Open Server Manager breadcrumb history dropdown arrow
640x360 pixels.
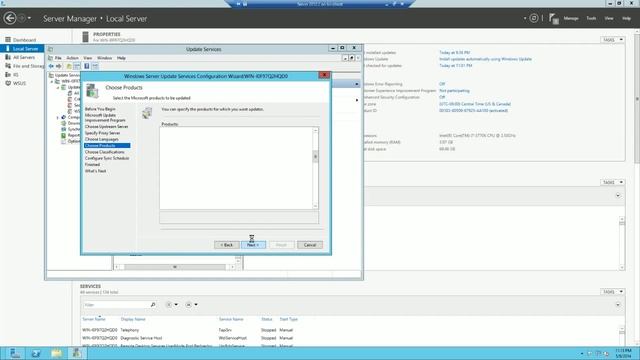[x=29, y=18]
